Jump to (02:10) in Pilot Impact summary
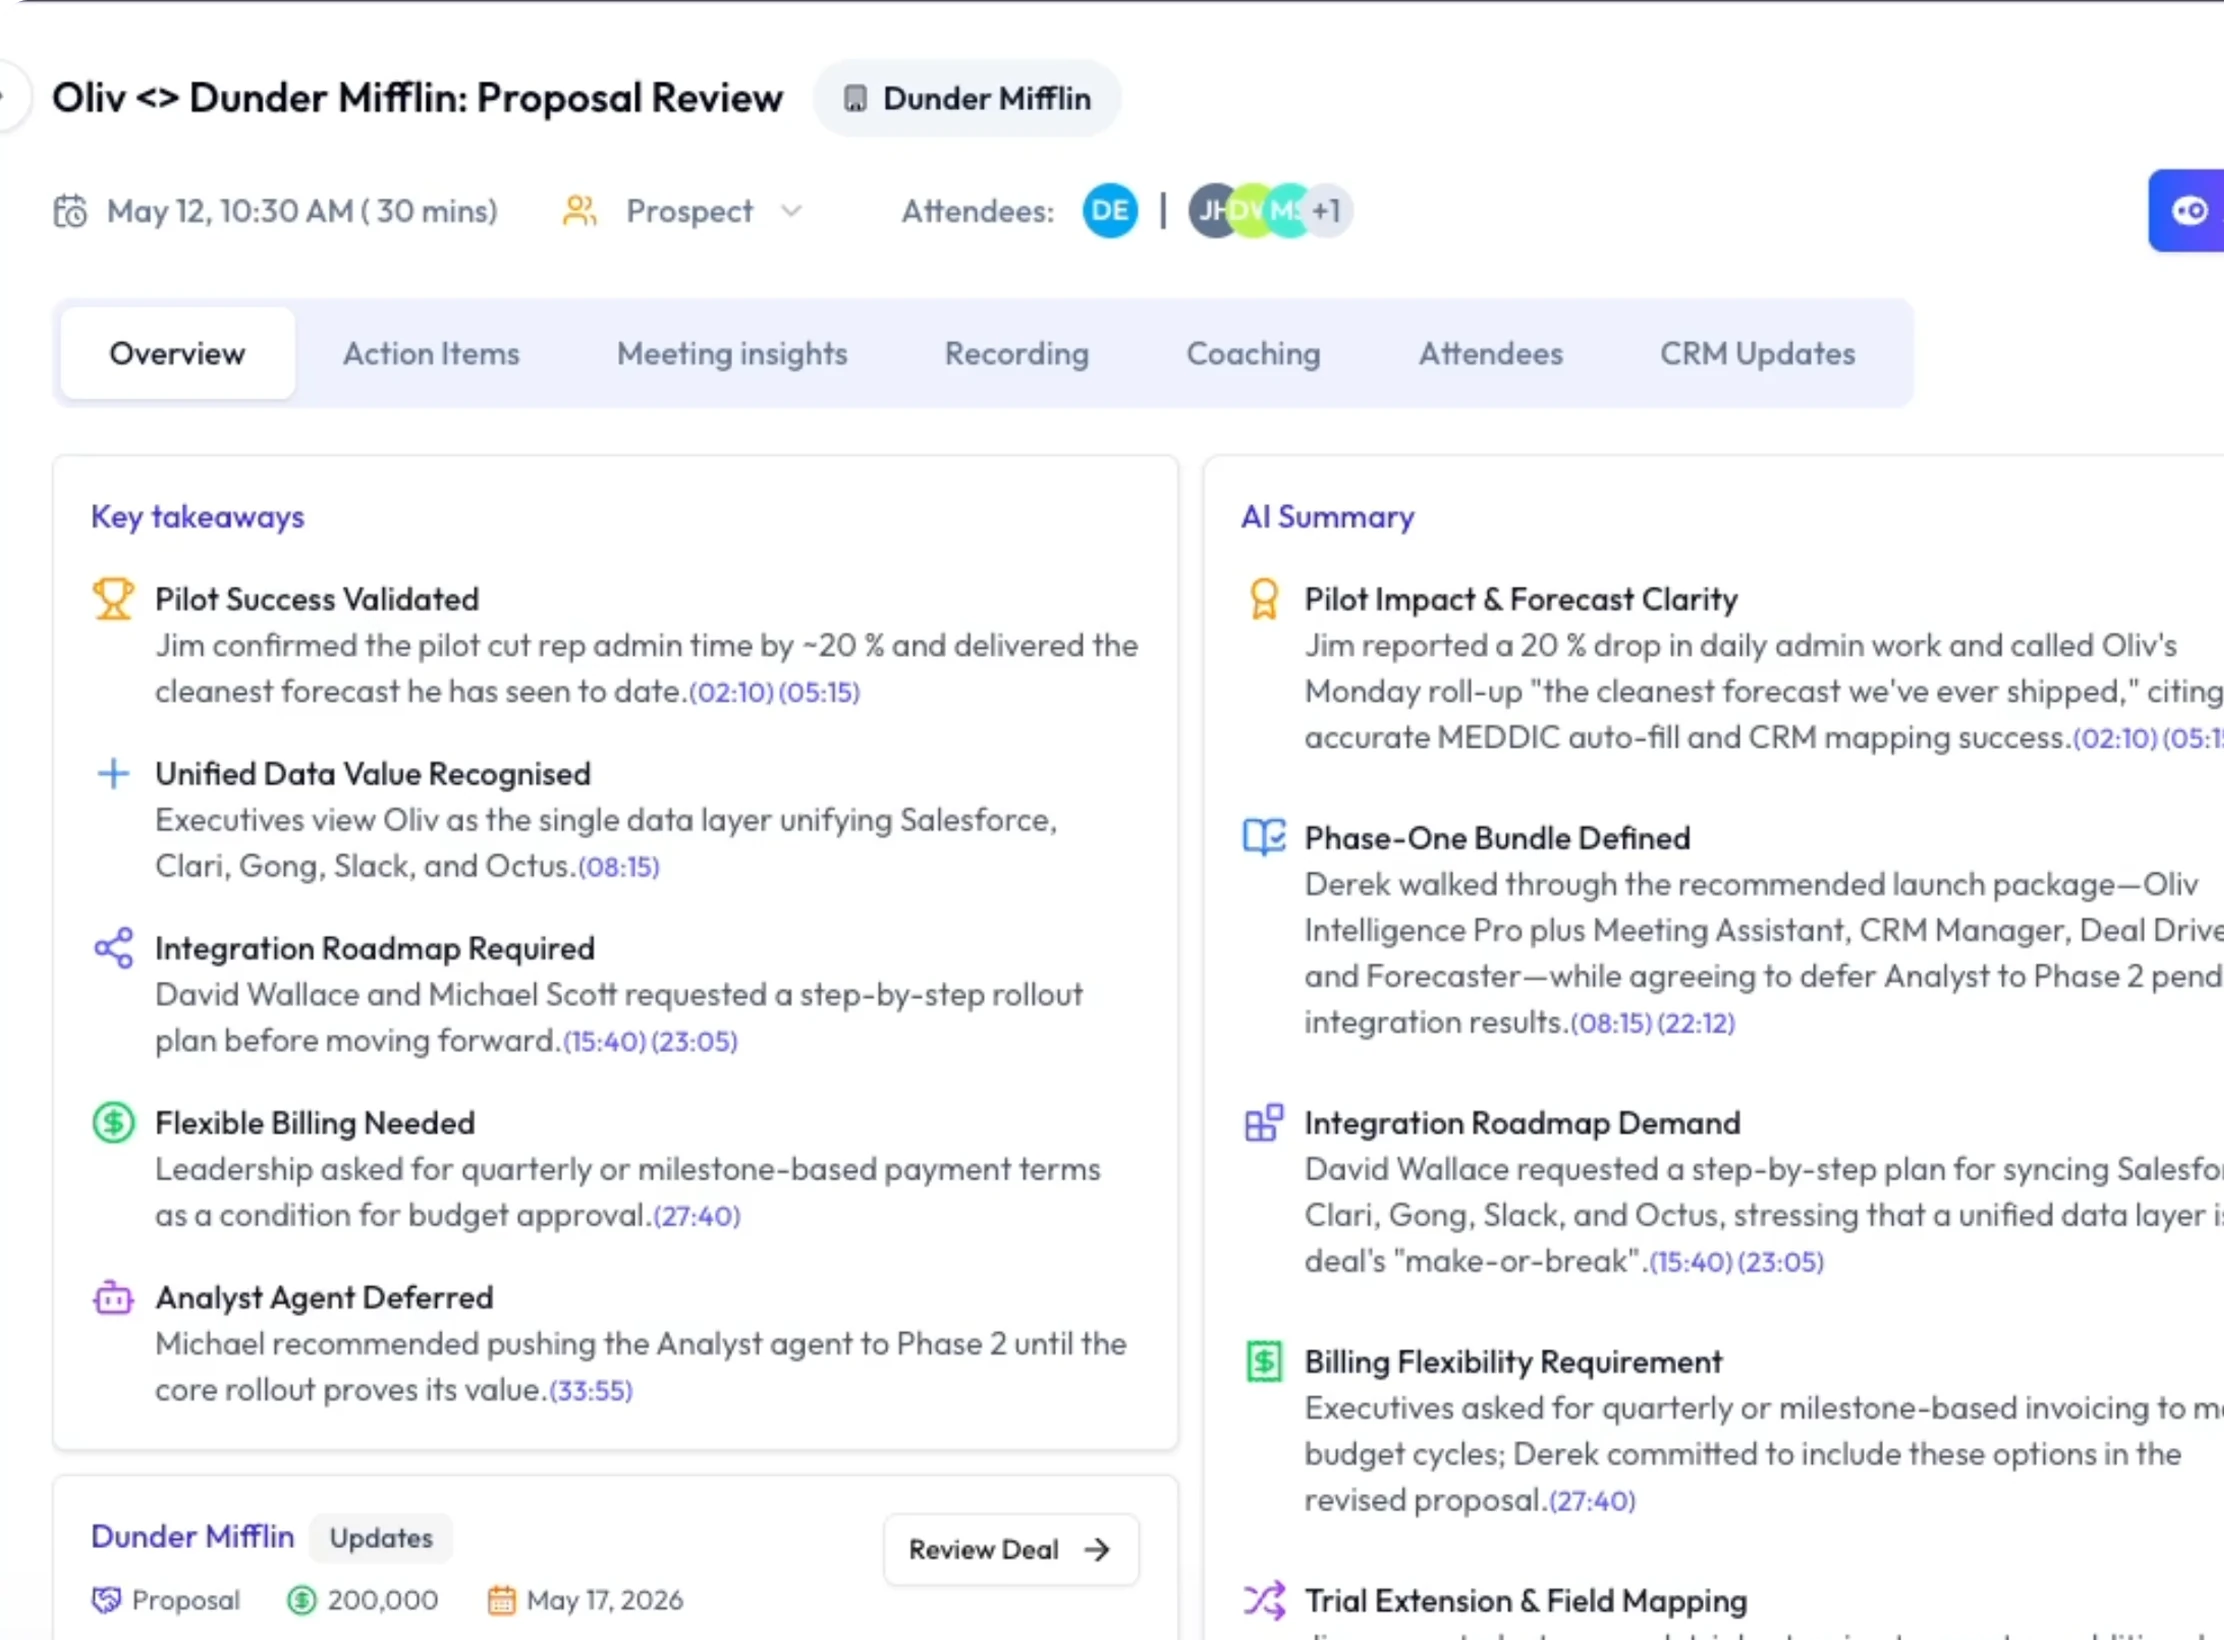This screenshot has height=1640, width=2224. 2115,738
